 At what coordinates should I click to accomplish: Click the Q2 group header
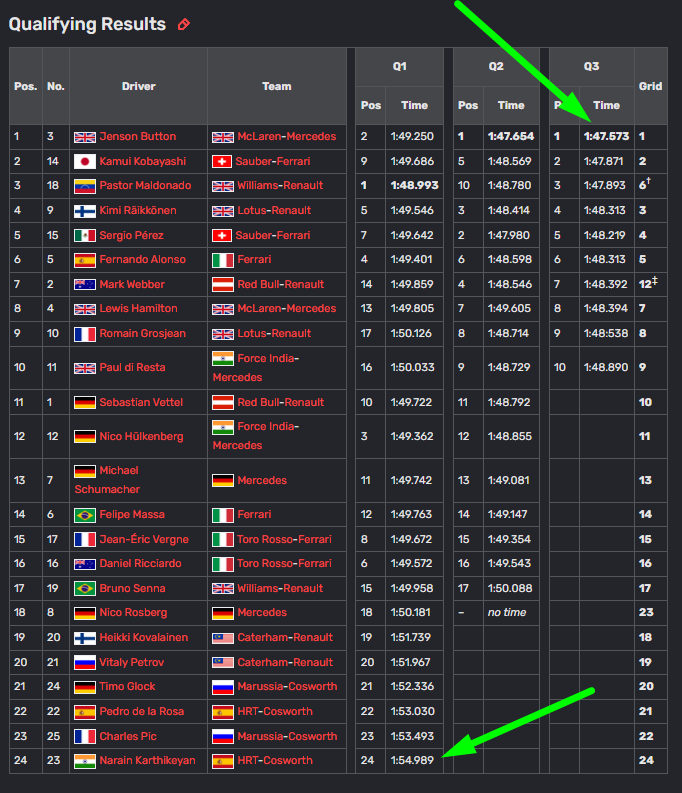[x=496, y=66]
